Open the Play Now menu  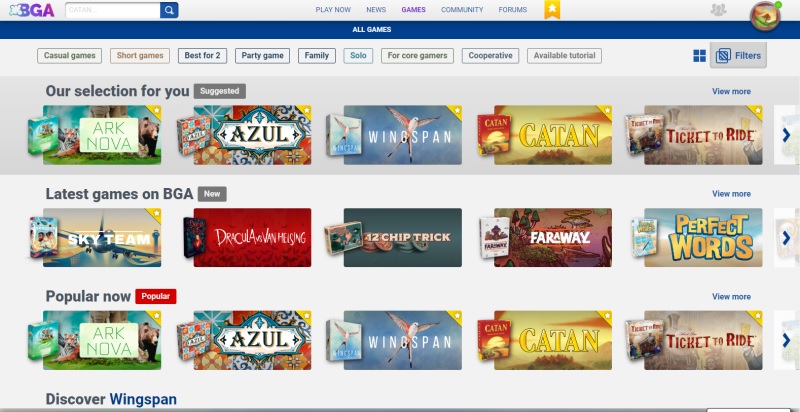(333, 10)
